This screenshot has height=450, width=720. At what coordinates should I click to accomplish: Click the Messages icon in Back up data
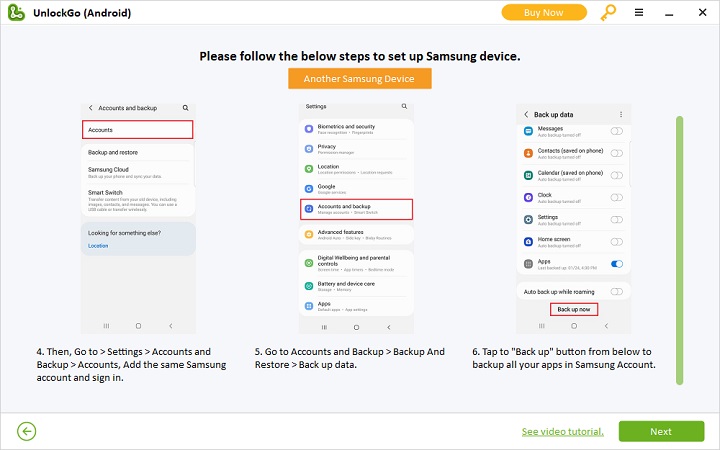click(x=528, y=131)
